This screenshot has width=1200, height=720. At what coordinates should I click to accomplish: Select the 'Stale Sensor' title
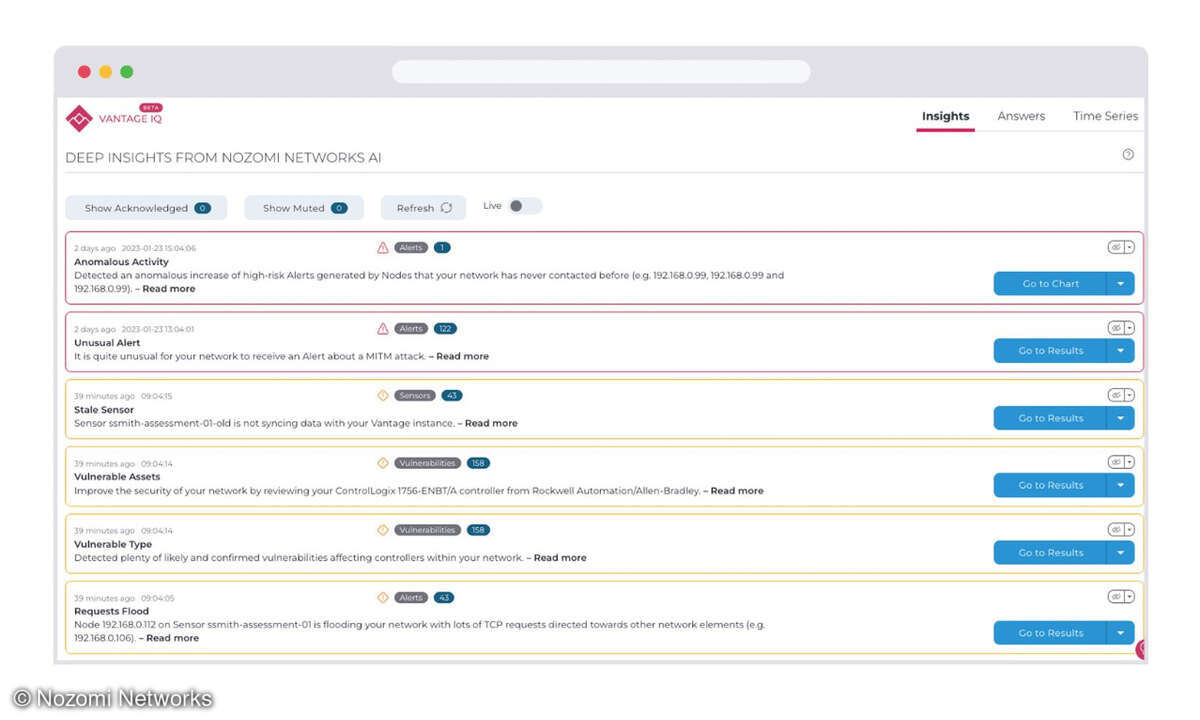tap(104, 410)
